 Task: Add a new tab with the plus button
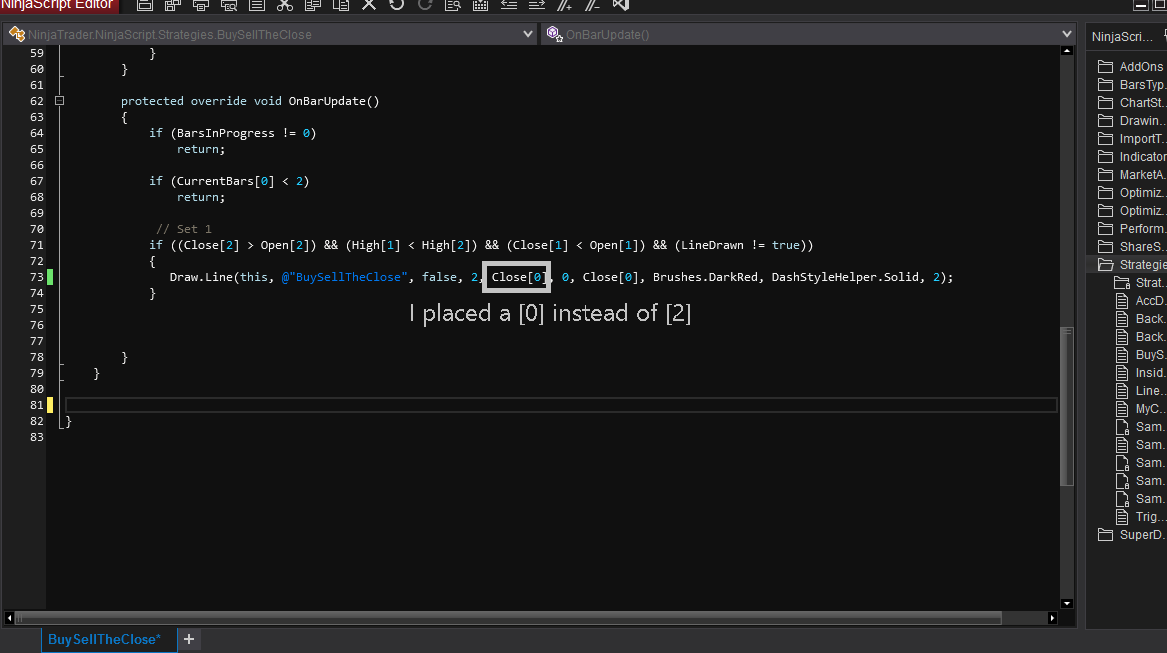pos(189,639)
